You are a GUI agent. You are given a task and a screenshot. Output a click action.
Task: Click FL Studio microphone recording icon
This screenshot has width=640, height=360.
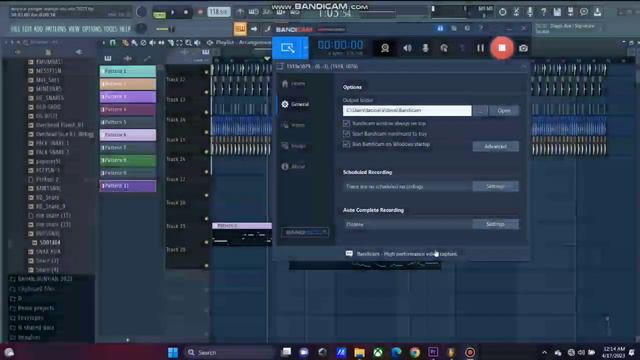click(530, 12)
